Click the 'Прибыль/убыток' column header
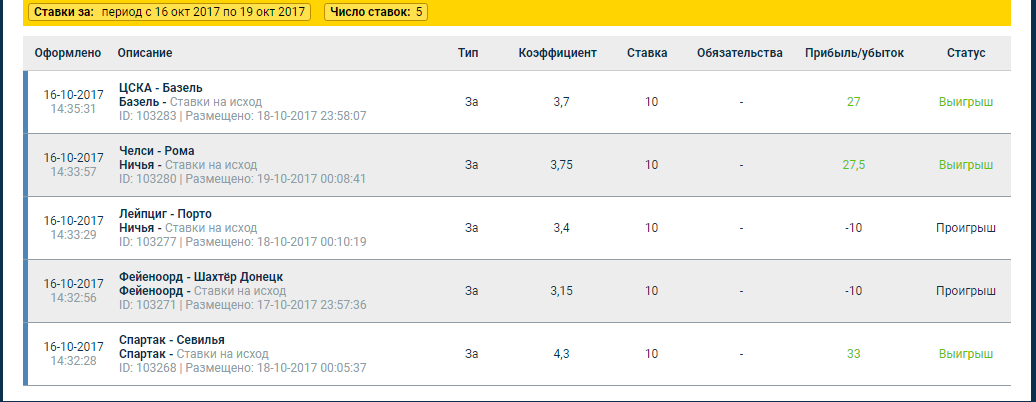The width and height of the screenshot is (1036, 402). click(x=854, y=53)
